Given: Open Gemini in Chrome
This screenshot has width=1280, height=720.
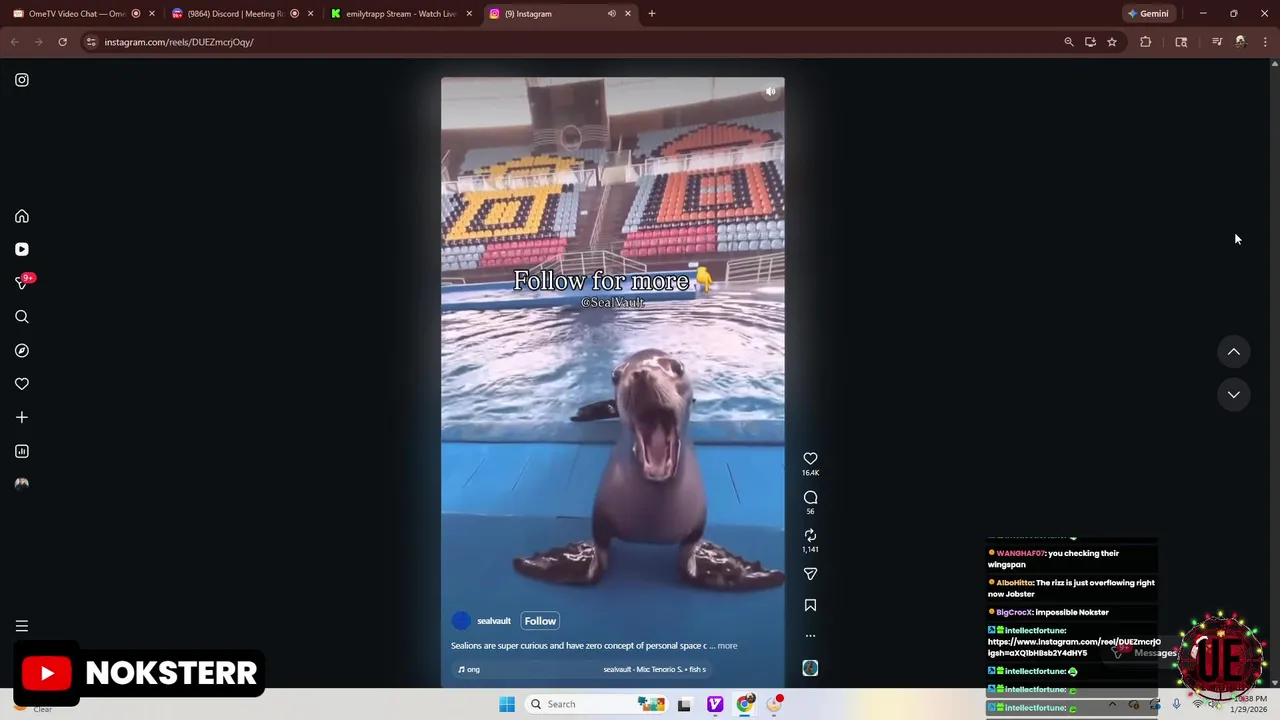Looking at the screenshot, I should (x=1148, y=14).
